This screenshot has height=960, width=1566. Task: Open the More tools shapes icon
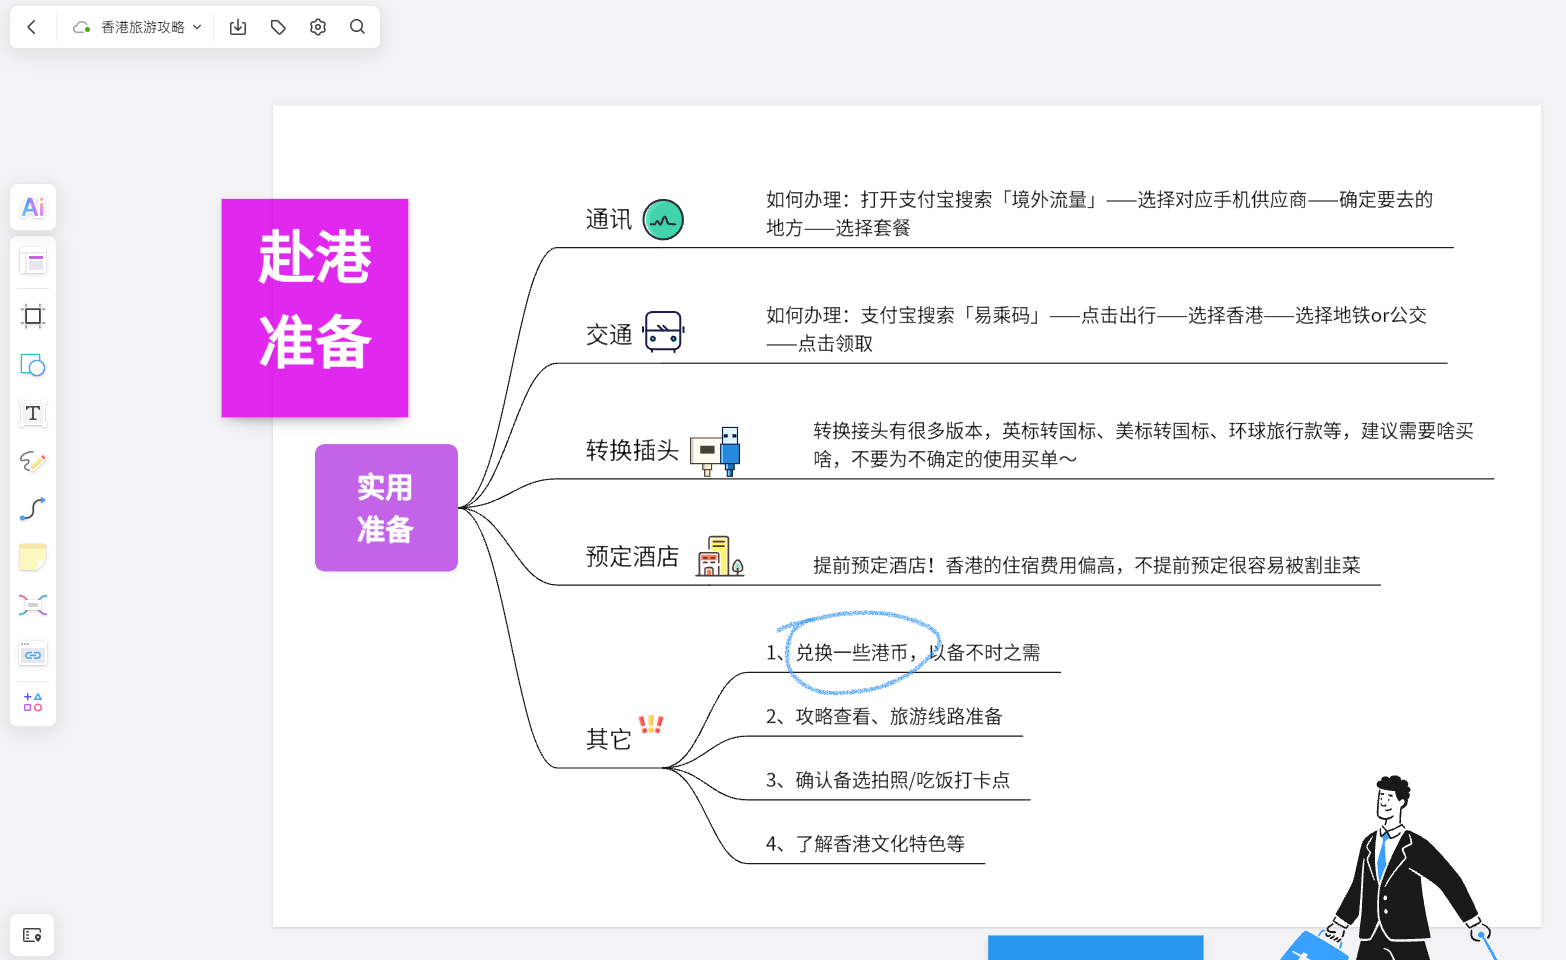point(33,702)
